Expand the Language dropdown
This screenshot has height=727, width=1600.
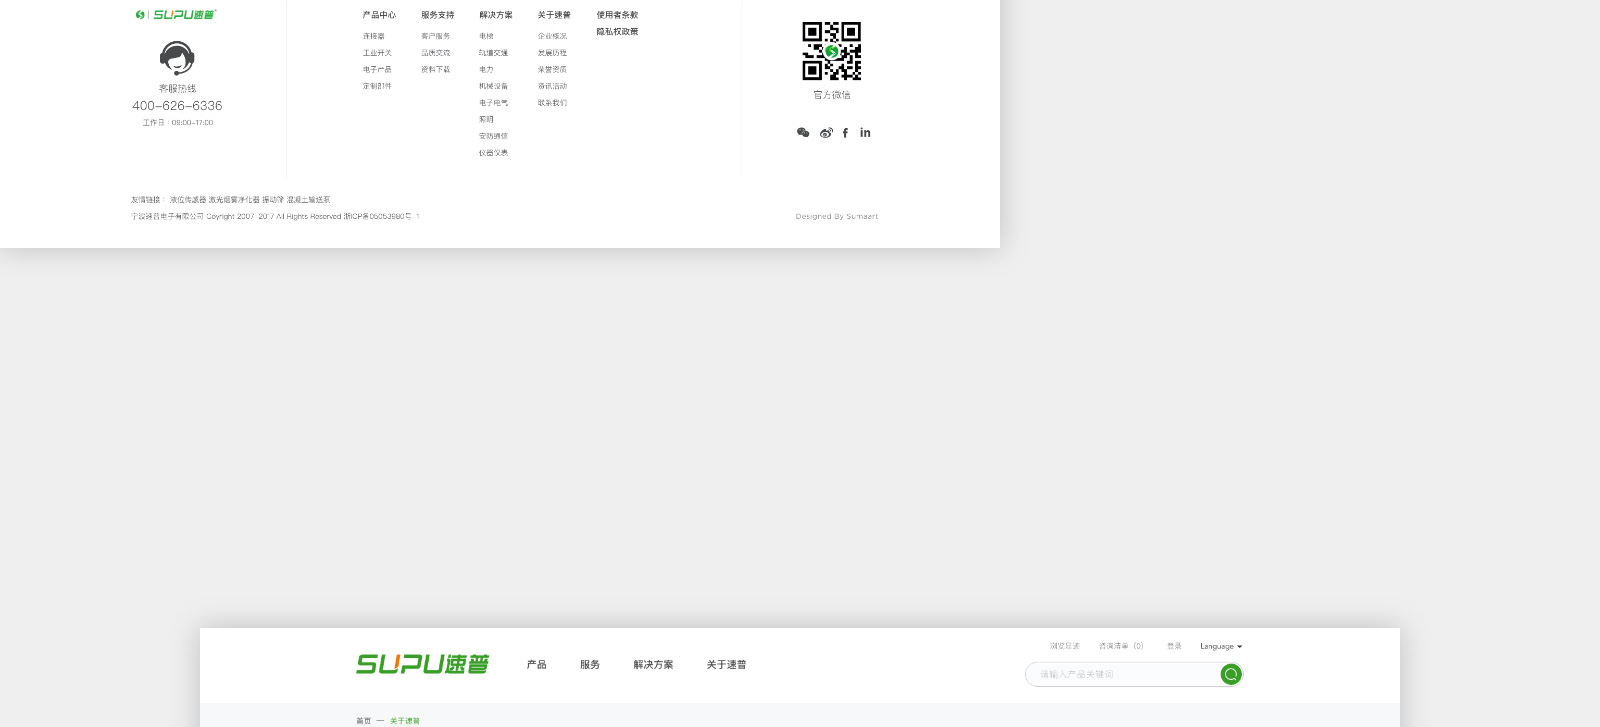tap(1220, 646)
